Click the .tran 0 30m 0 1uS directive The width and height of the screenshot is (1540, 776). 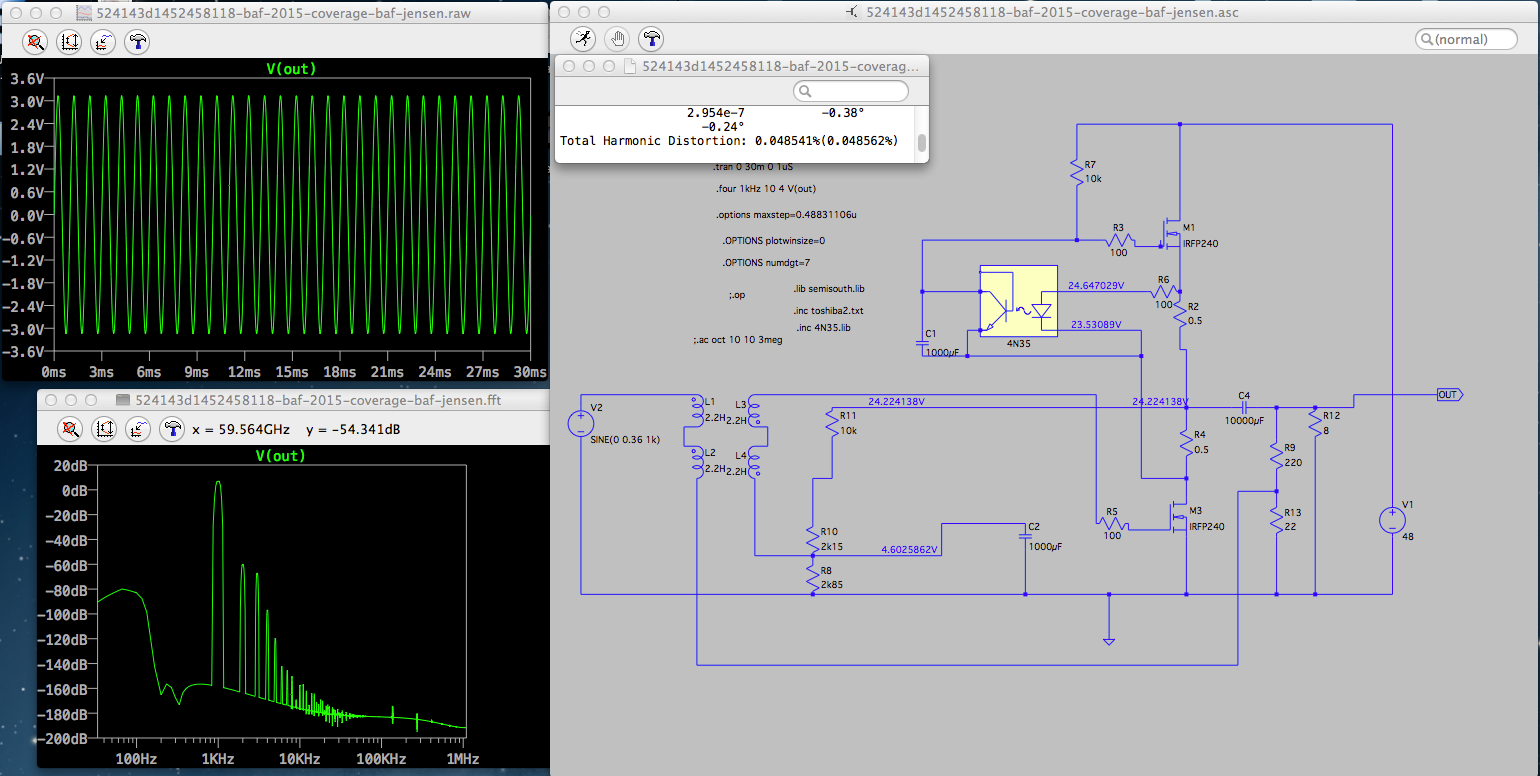tap(754, 166)
